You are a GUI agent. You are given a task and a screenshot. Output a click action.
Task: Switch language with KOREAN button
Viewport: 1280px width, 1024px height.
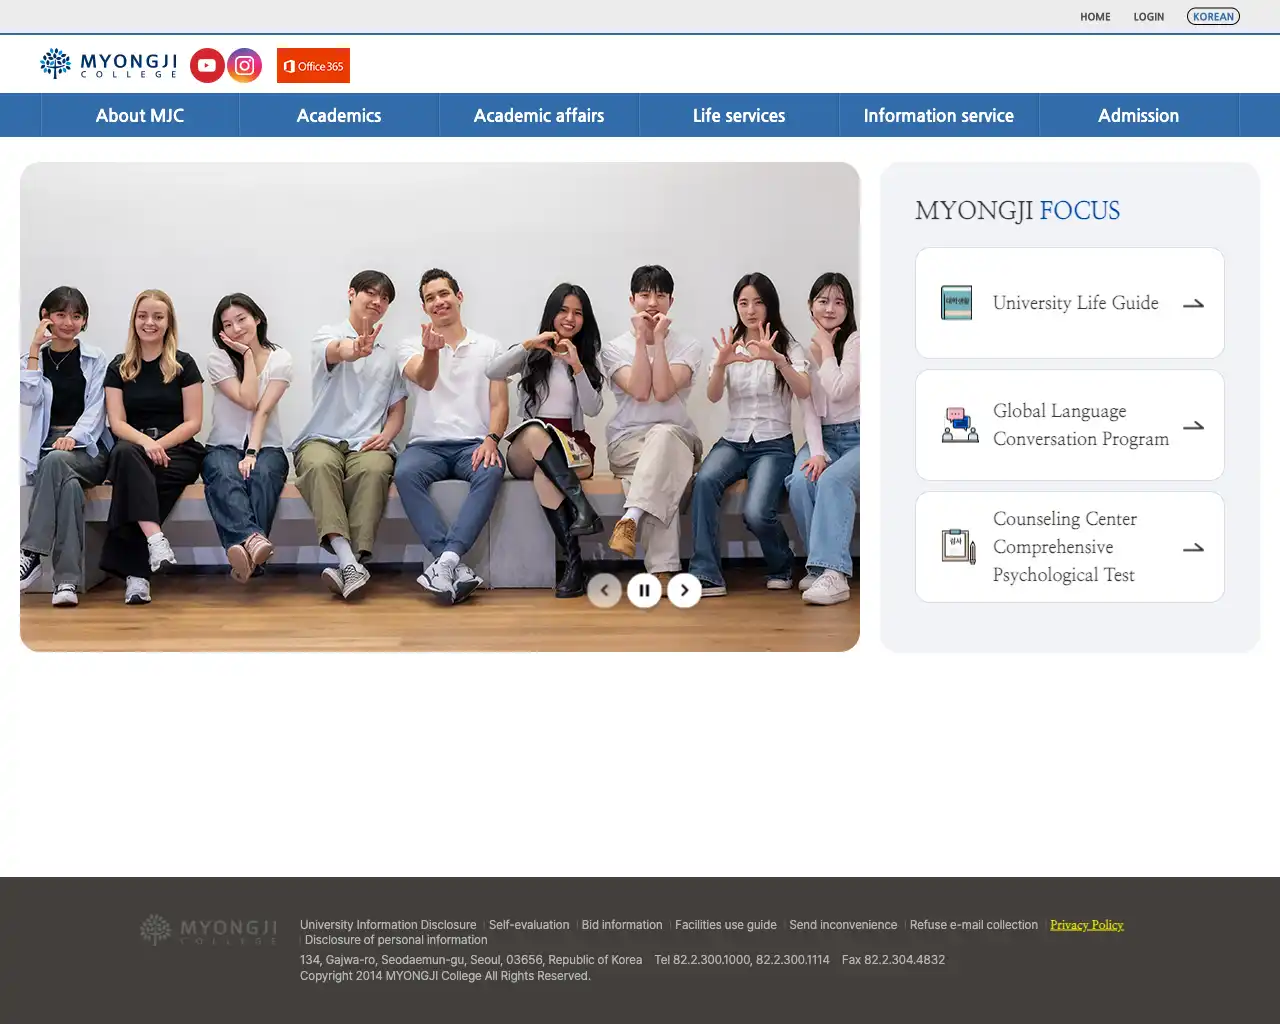pyautogui.click(x=1213, y=16)
